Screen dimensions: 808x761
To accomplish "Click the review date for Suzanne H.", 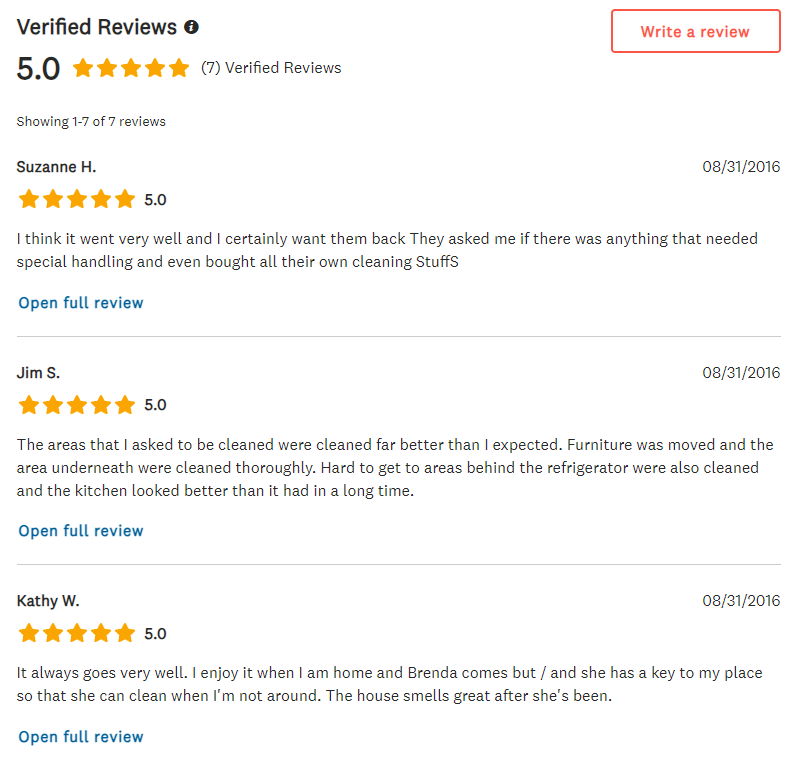I will point(741,167).
